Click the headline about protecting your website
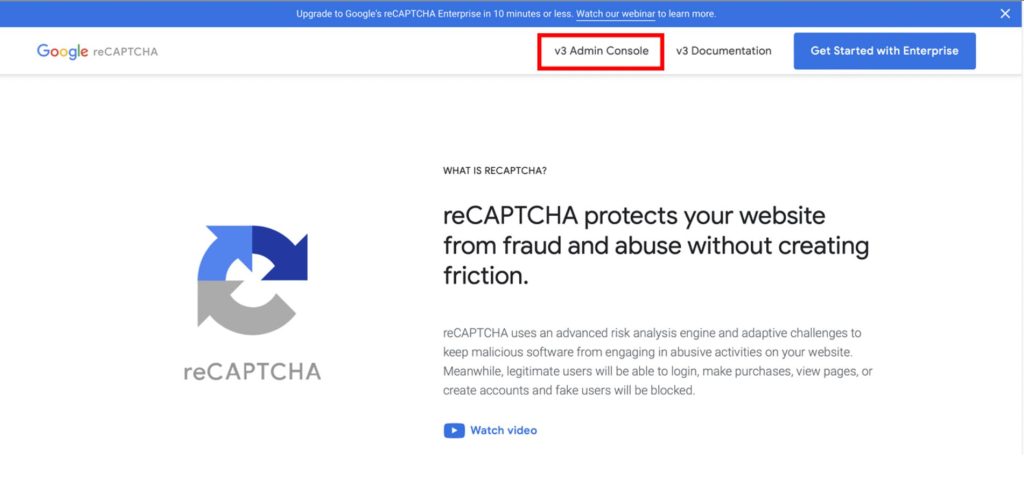 click(x=655, y=245)
